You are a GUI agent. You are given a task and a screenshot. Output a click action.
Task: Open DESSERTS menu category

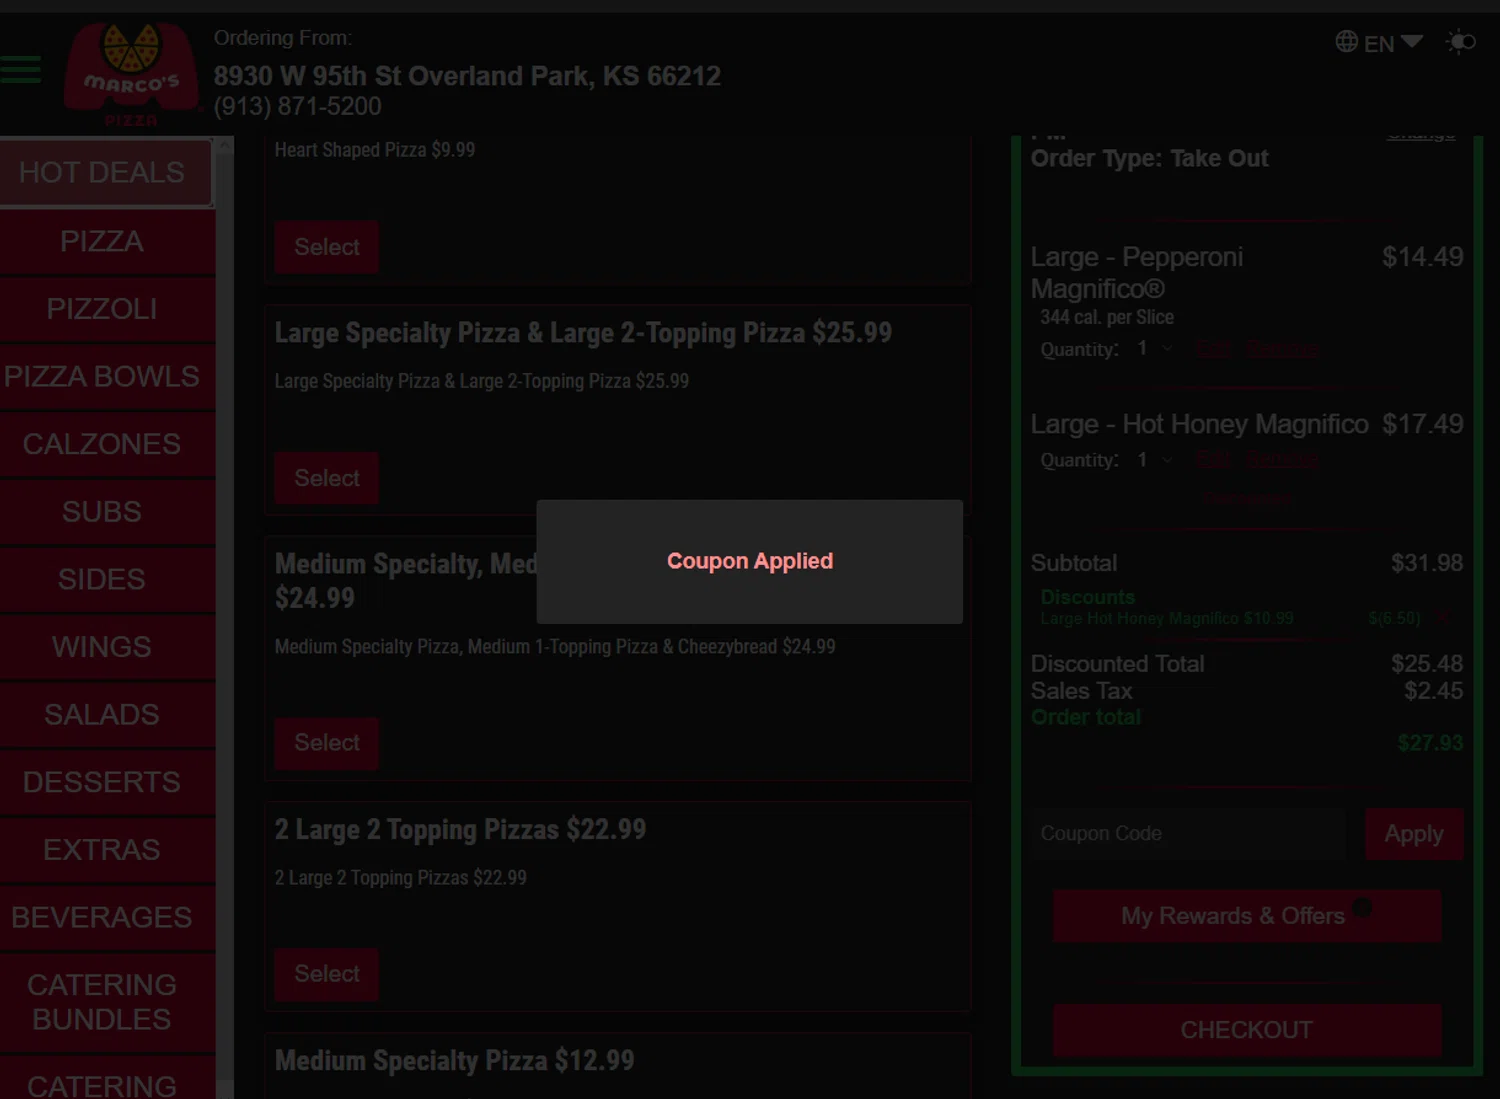coord(107,782)
